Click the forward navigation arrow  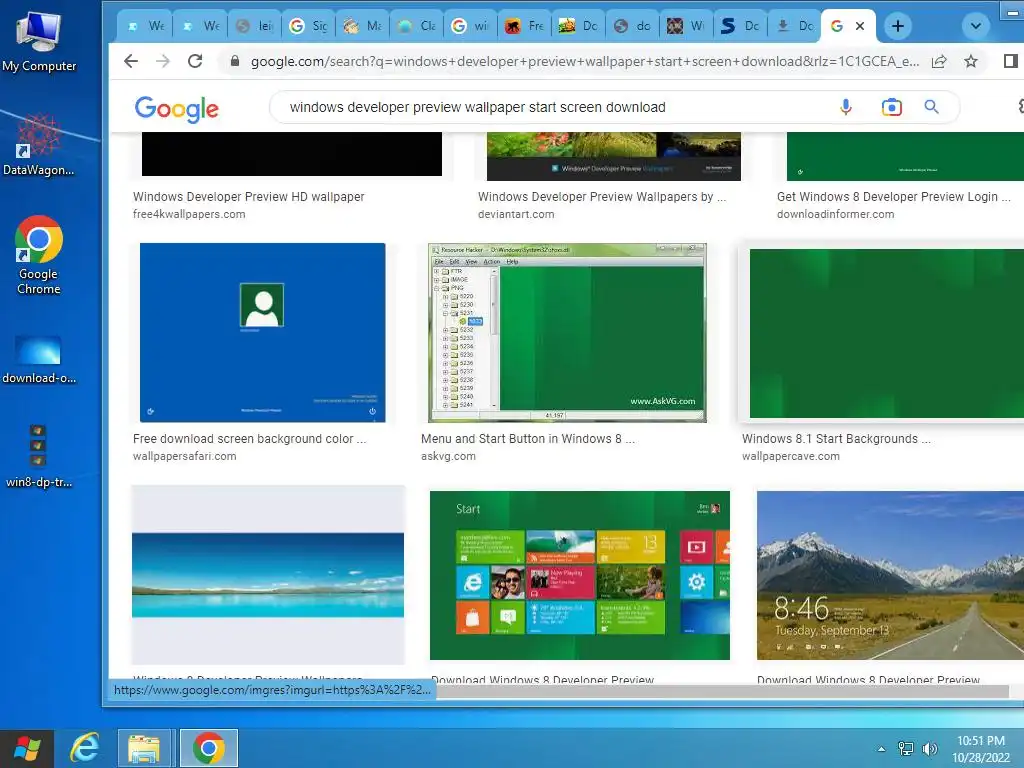point(163,61)
